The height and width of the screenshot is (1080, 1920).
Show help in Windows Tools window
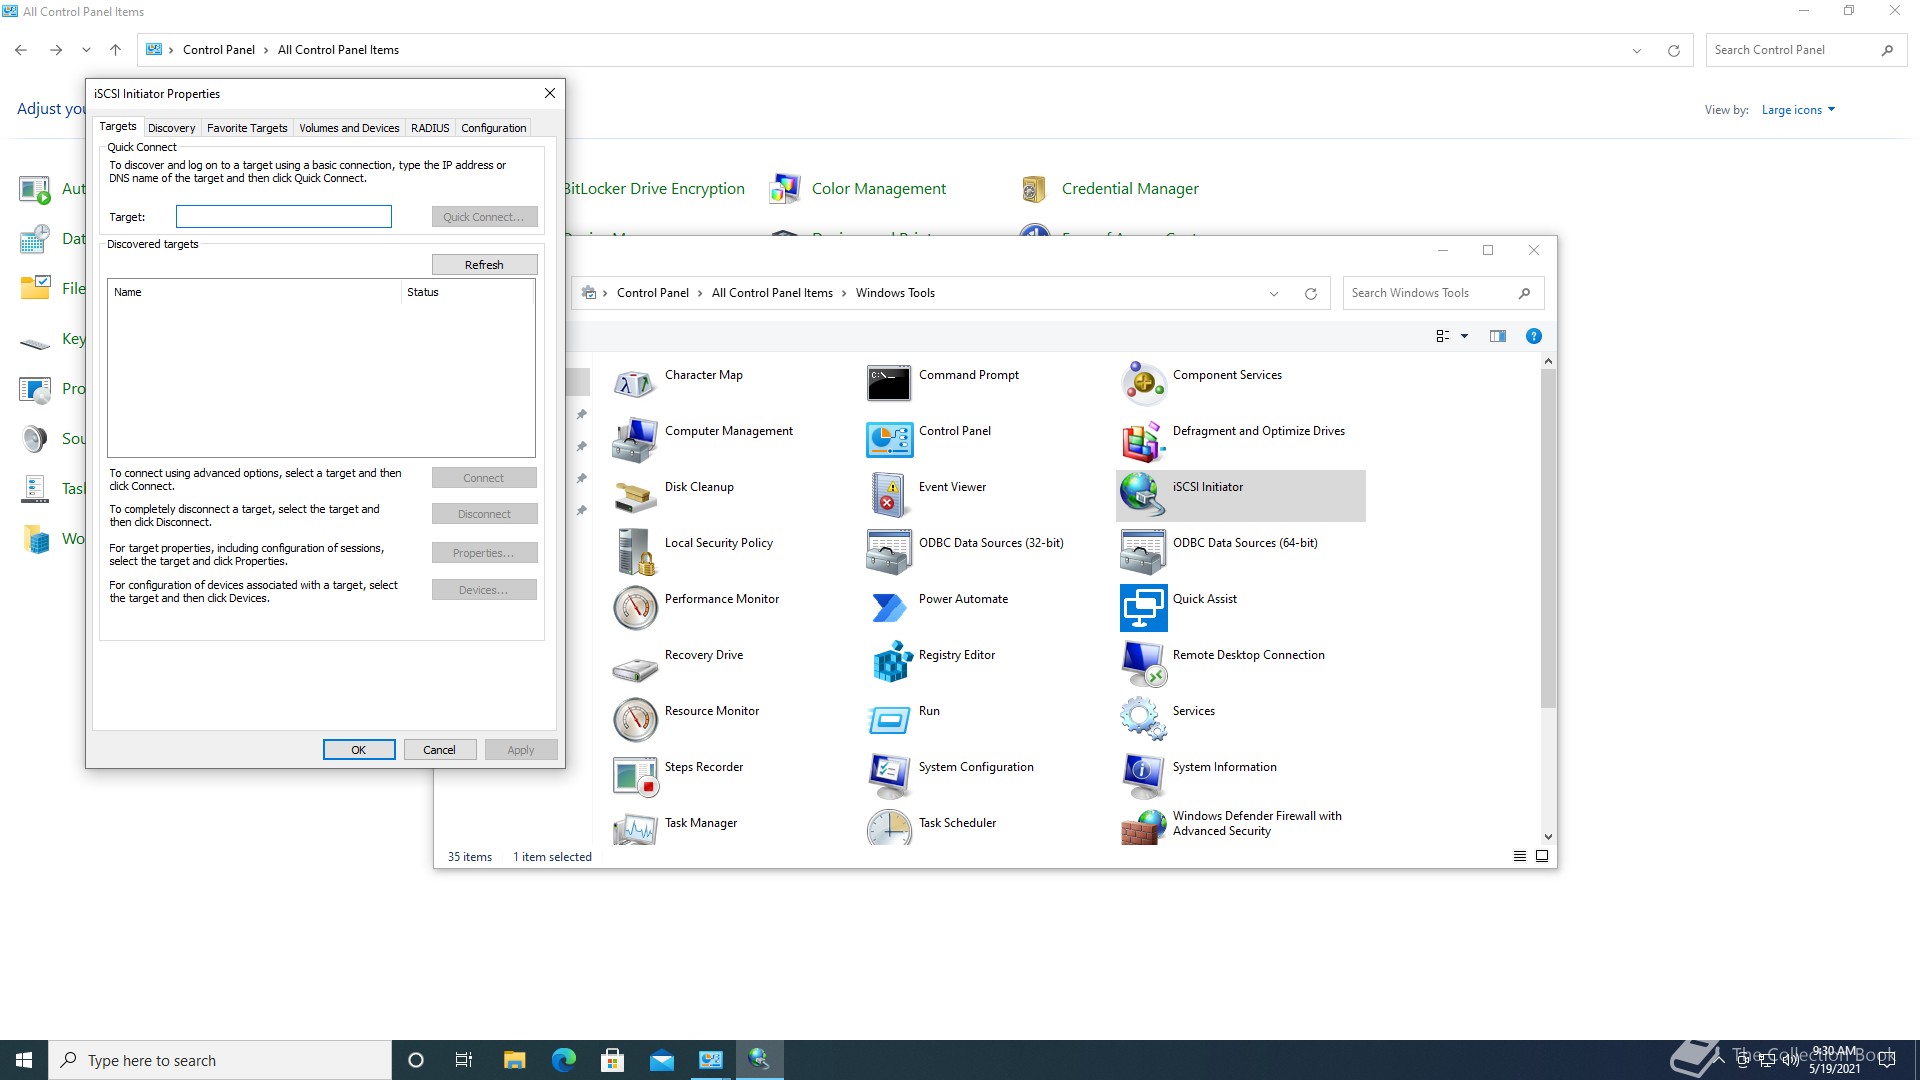pyautogui.click(x=1533, y=336)
